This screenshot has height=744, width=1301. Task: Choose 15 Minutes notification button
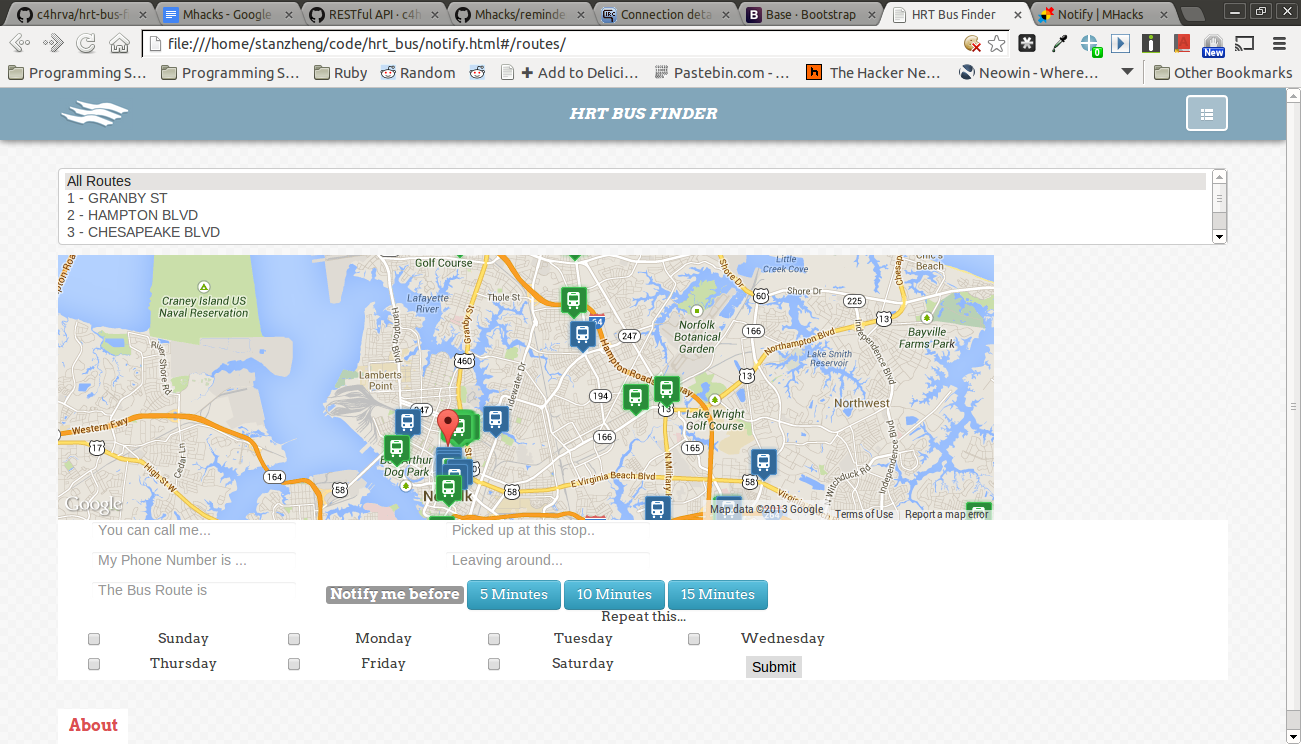tap(718, 595)
